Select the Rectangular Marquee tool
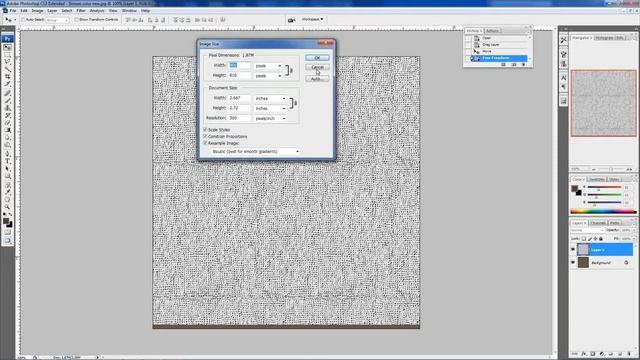 pyautogui.click(x=7, y=55)
